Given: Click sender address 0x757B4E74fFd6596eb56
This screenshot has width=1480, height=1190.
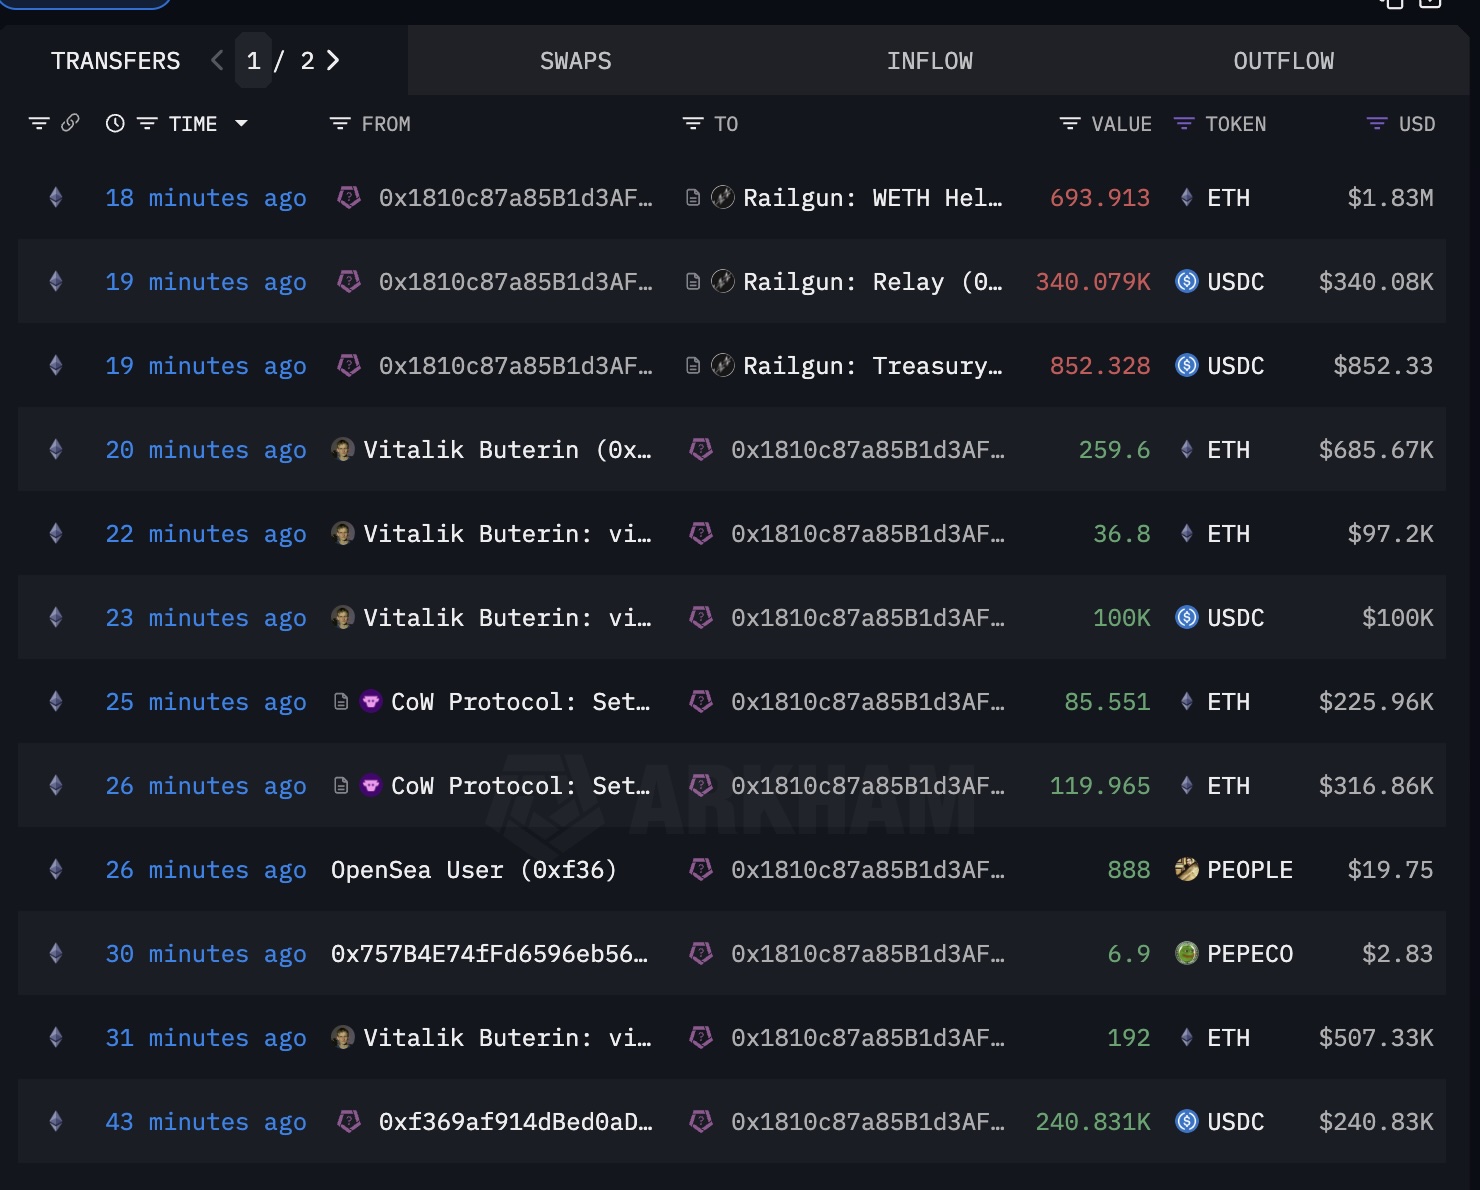Looking at the screenshot, I should (490, 954).
